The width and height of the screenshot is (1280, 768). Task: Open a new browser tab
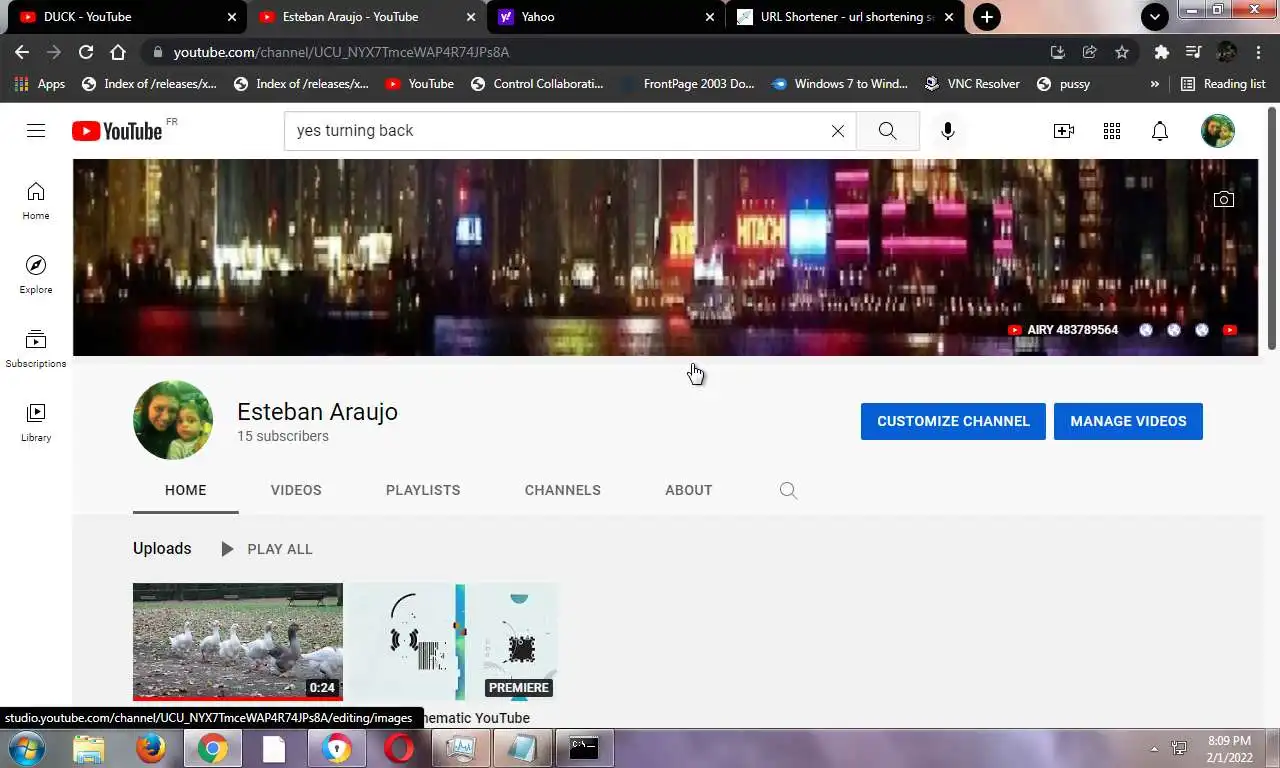(x=987, y=17)
